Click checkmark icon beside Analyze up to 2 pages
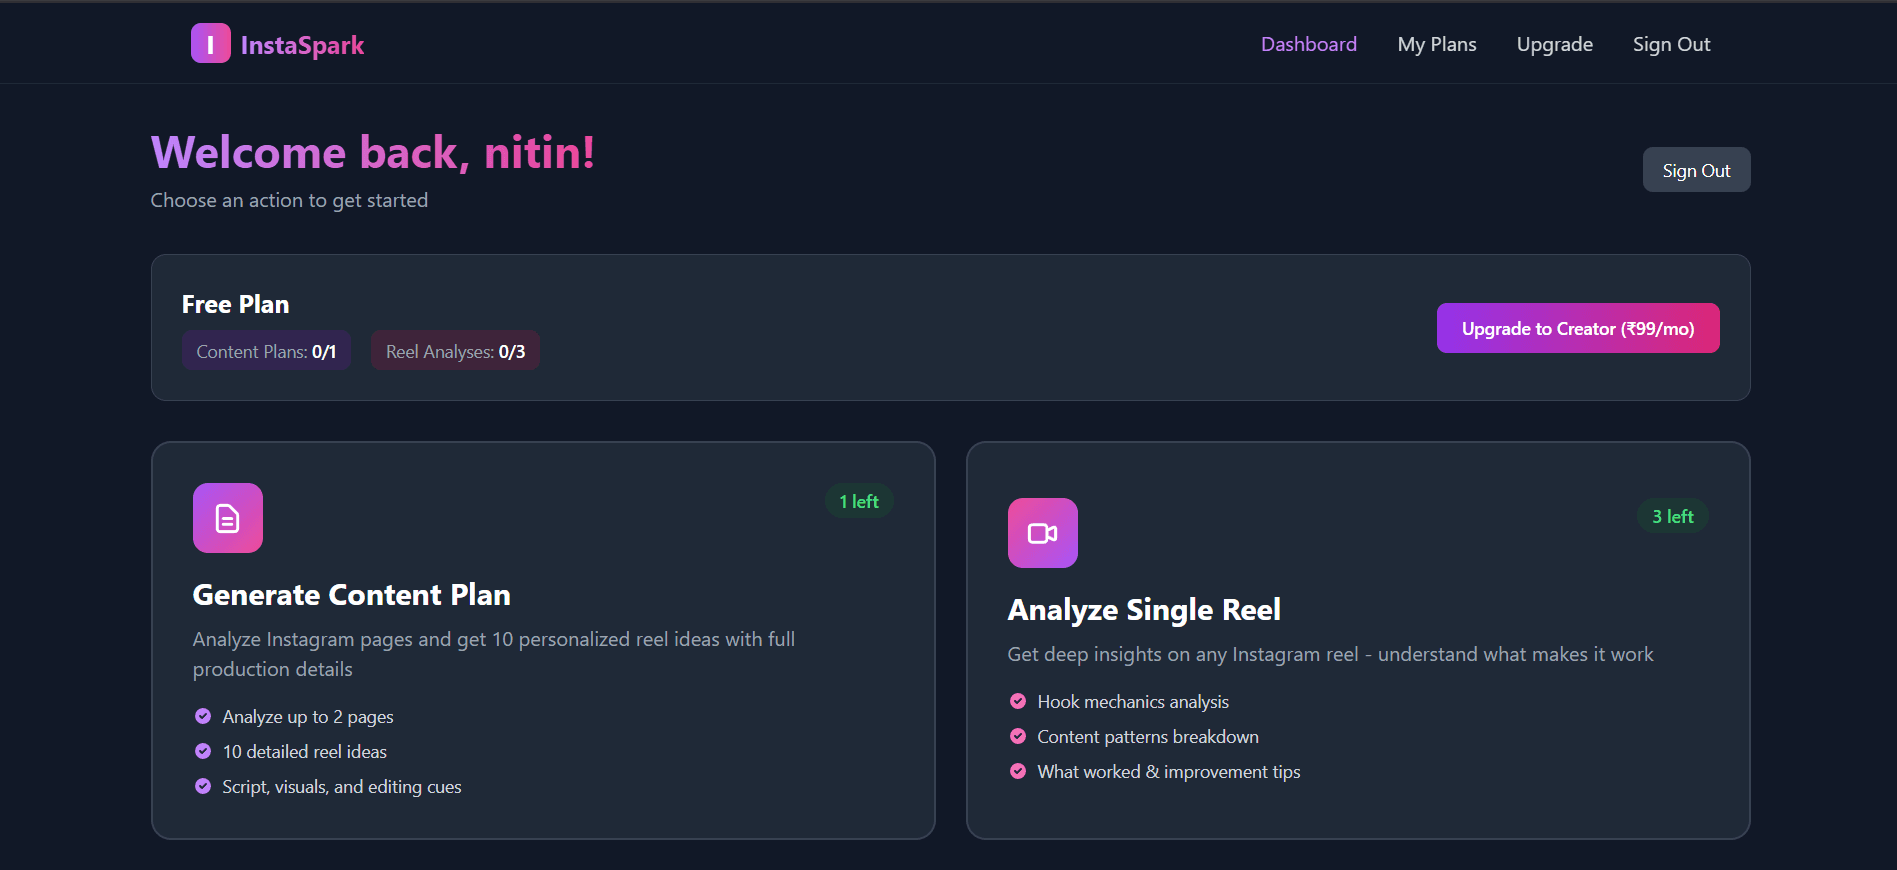The image size is (1897, 870). 203,716
